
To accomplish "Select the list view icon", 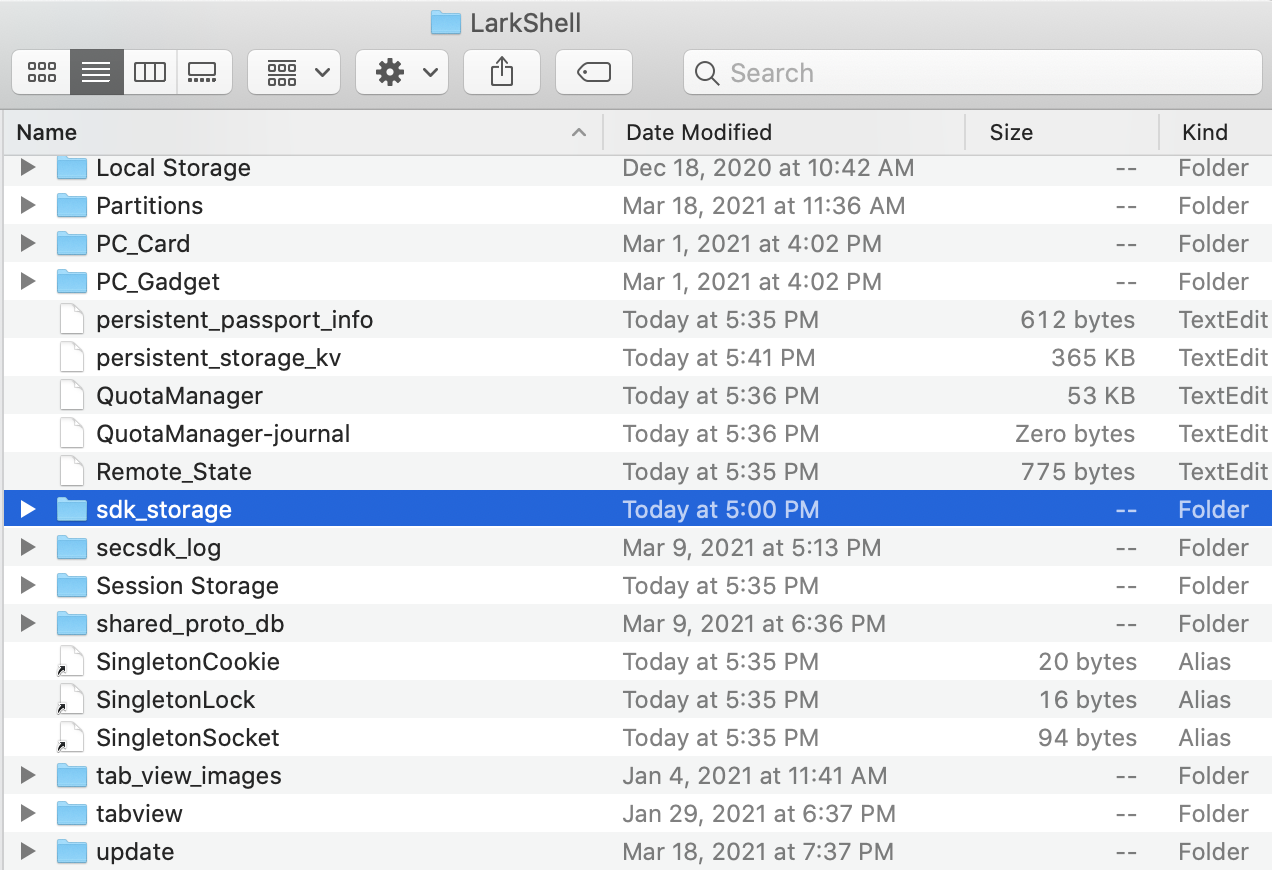I will pyautogui.click(x=96, y=72).
